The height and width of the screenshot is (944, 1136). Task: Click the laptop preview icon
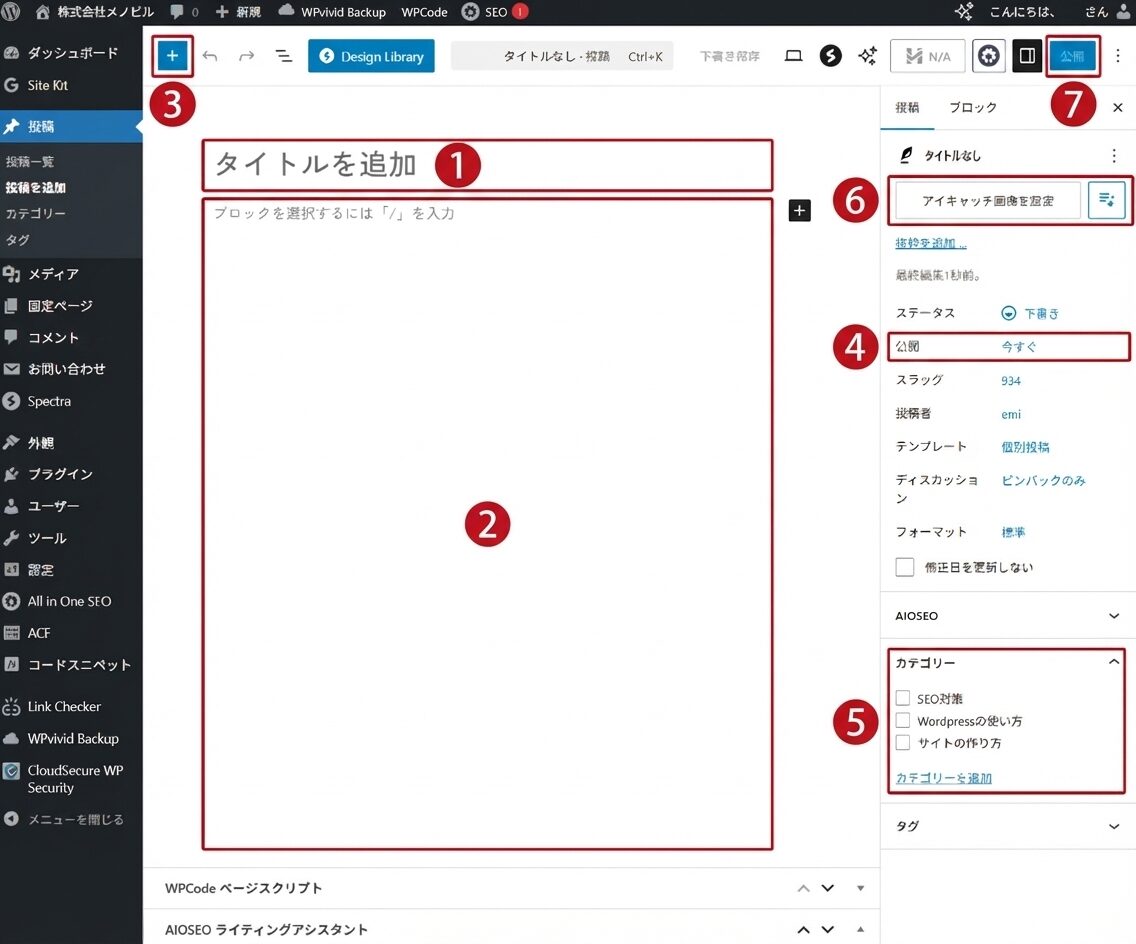(793, 56)
